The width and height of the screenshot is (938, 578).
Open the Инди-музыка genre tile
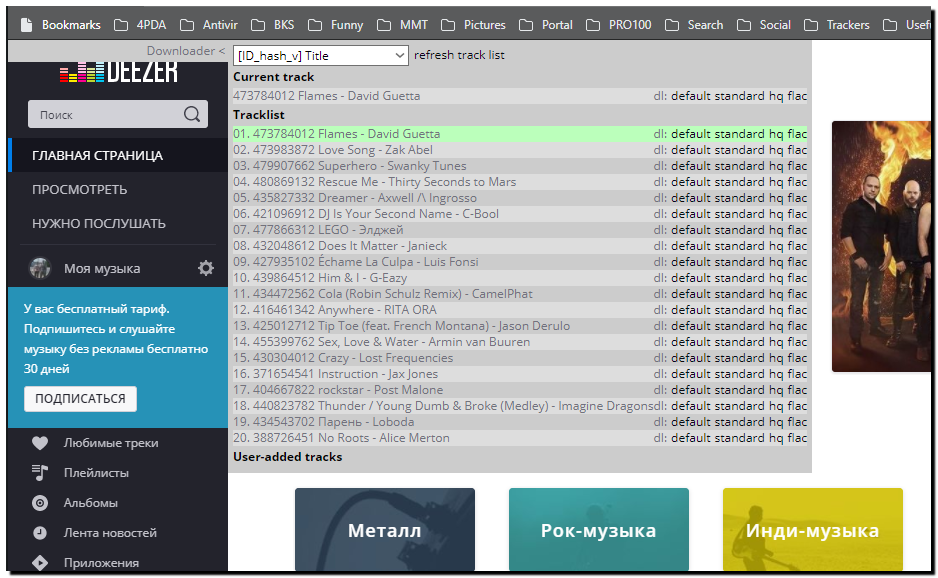pyautogui.click(x=812, y=530)
